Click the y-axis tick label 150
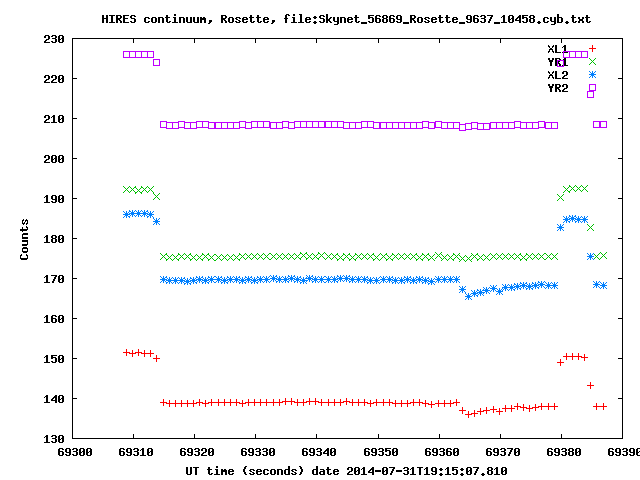The image size is (640, 480). click(54, 359)
